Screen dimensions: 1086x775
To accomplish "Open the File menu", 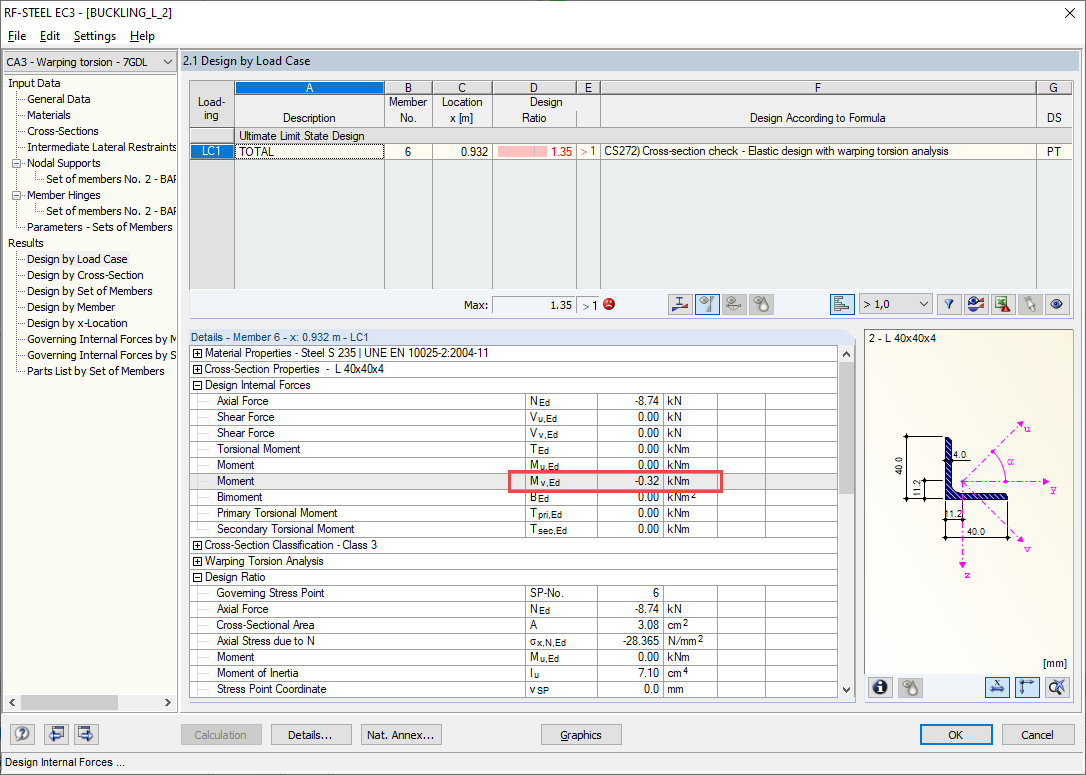I will point(17,36).
